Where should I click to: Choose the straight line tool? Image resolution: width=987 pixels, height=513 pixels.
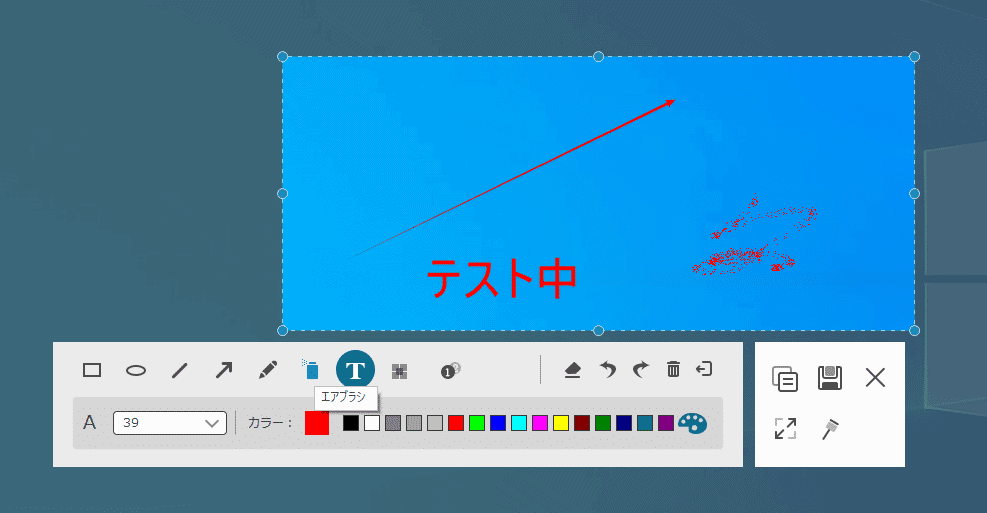[x=180, y=370]
